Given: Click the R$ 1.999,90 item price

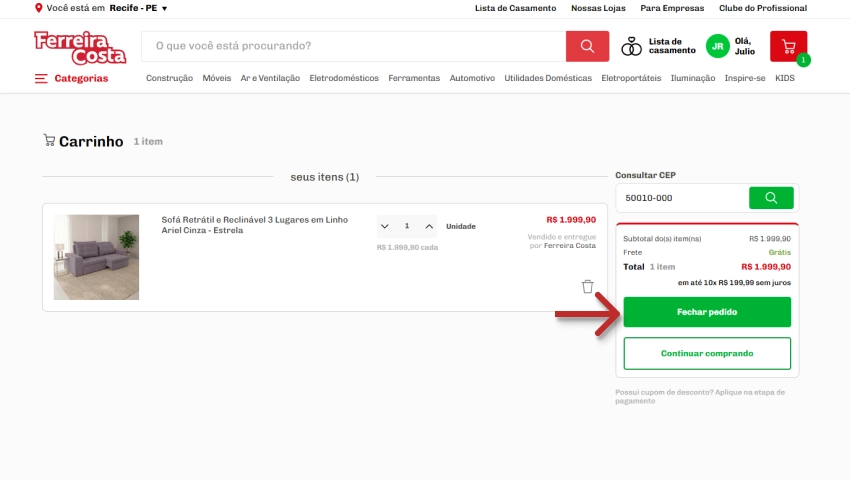Looking at the screenshot, I should coord(571,220).
